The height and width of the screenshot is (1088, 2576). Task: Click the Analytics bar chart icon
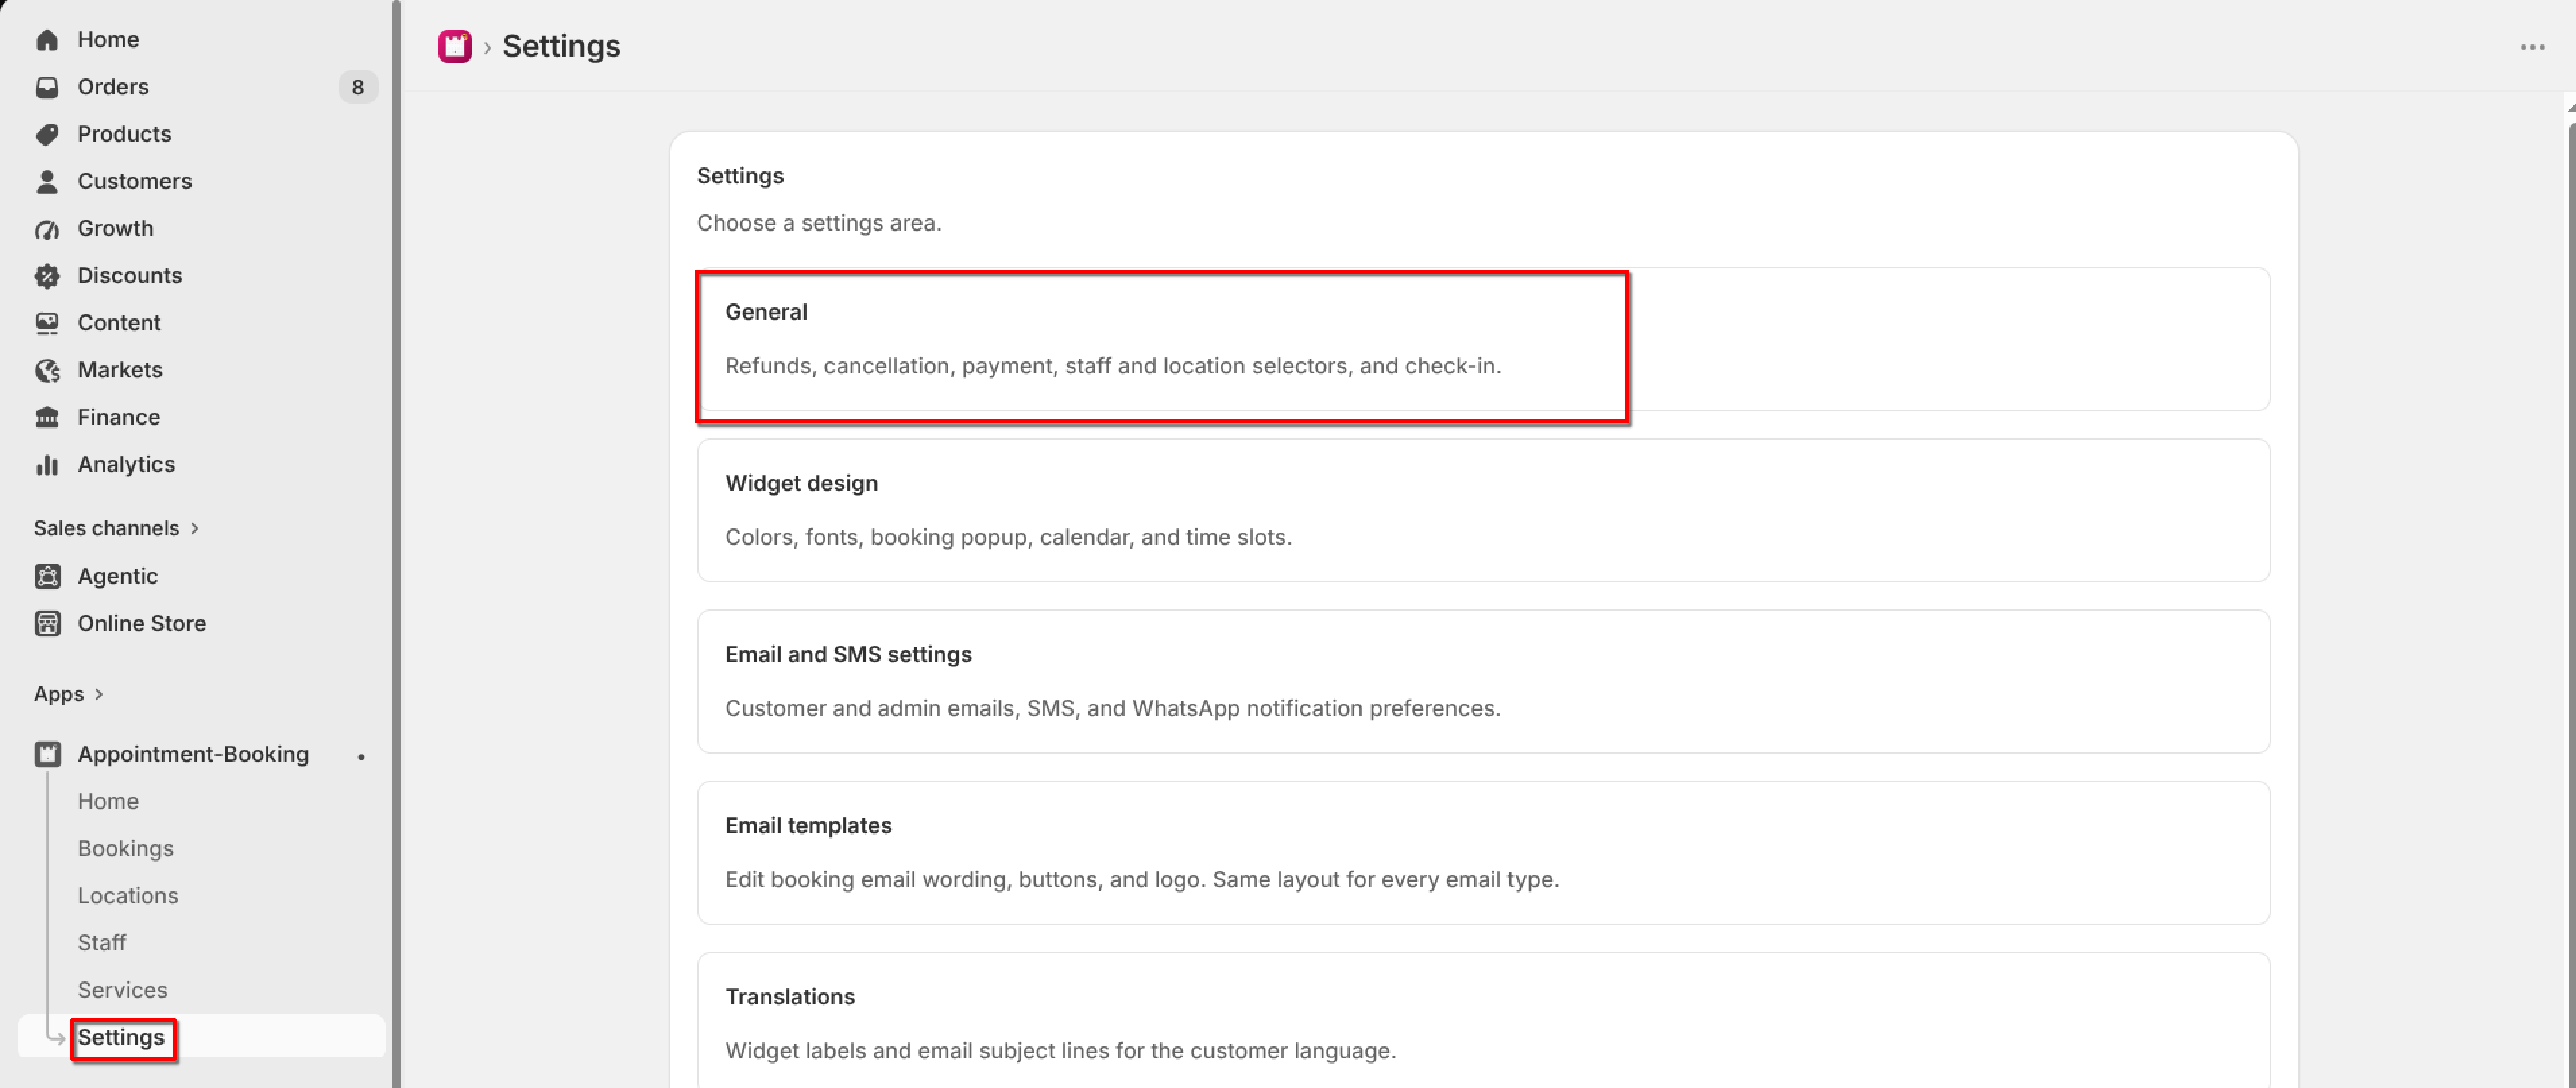[x=47, y=465]
